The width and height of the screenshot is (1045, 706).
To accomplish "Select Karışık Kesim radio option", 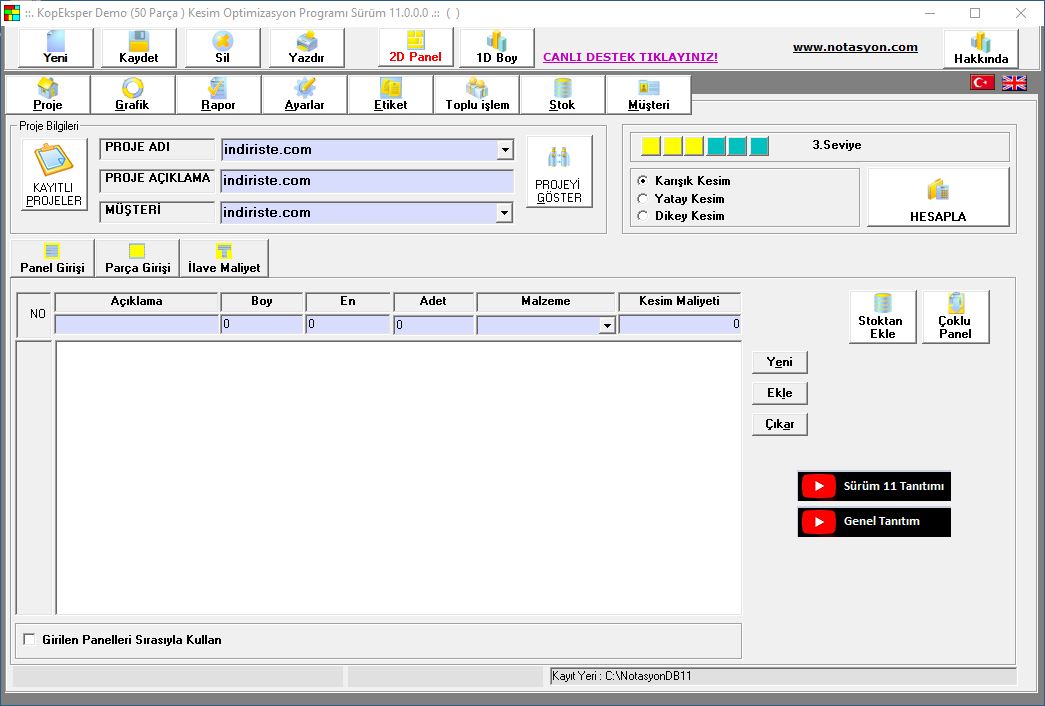I will [x=642, y=181].
